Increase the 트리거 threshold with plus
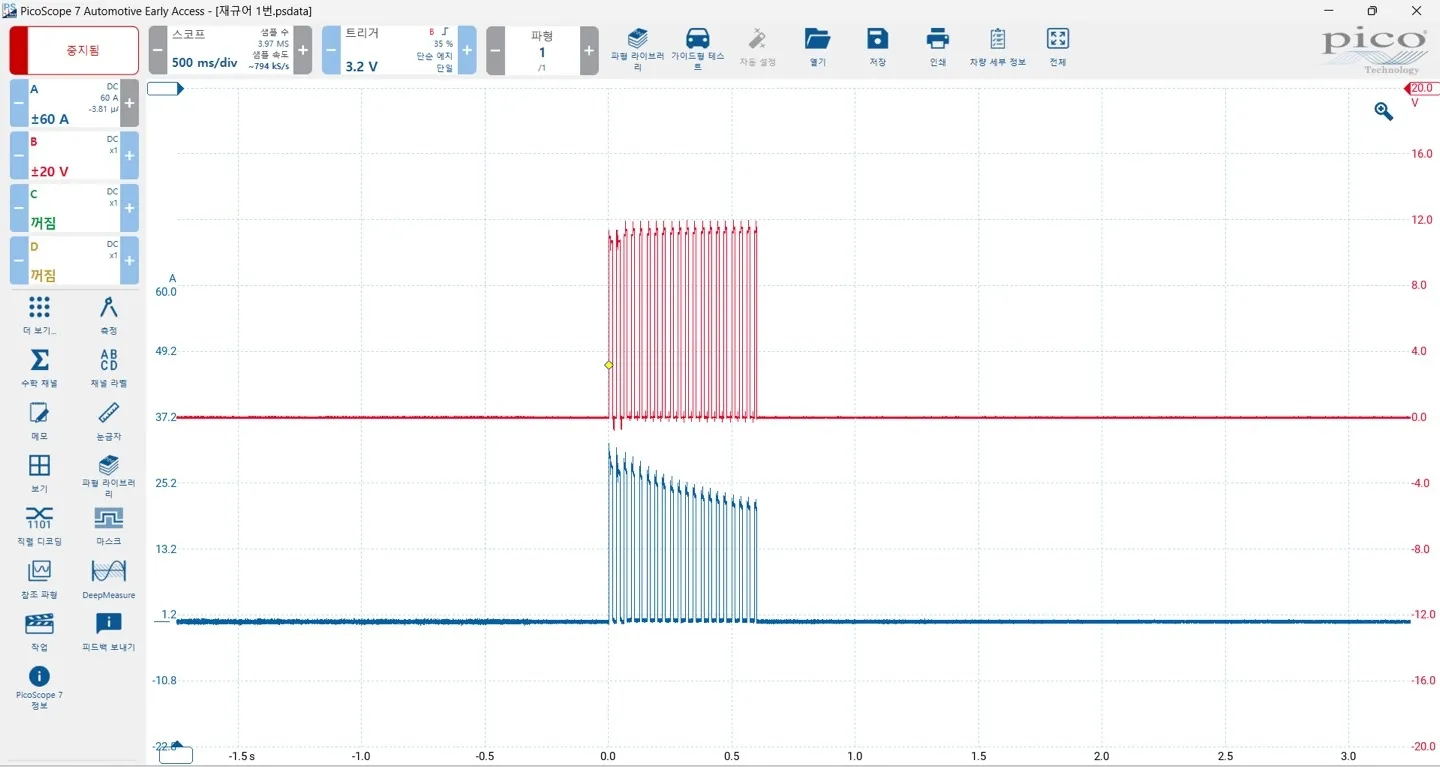This screenshot has height=767, width=1440. 467,50
